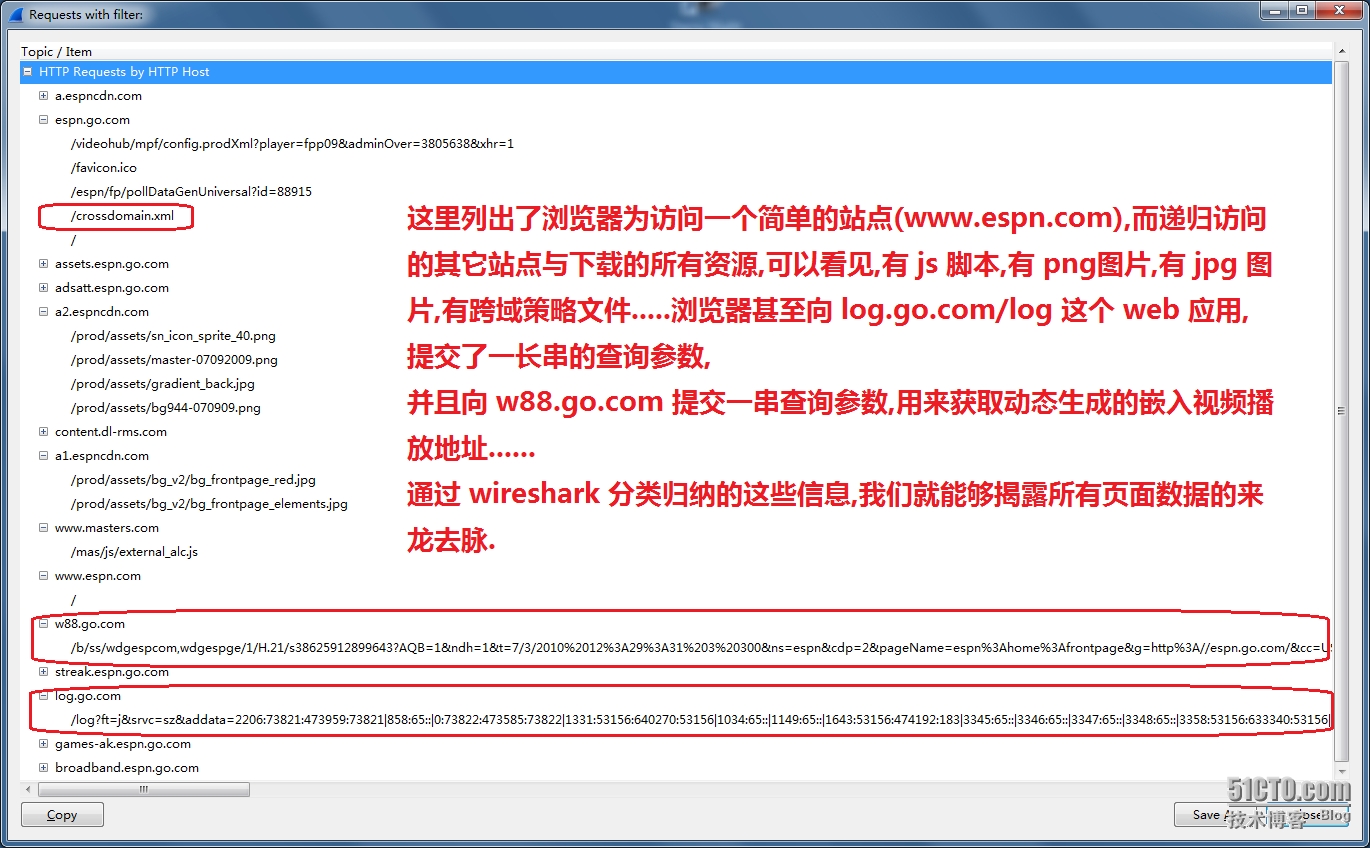
Task: Click the Wireshark fin icon in title bar
Action: click(x=15, y=14)
